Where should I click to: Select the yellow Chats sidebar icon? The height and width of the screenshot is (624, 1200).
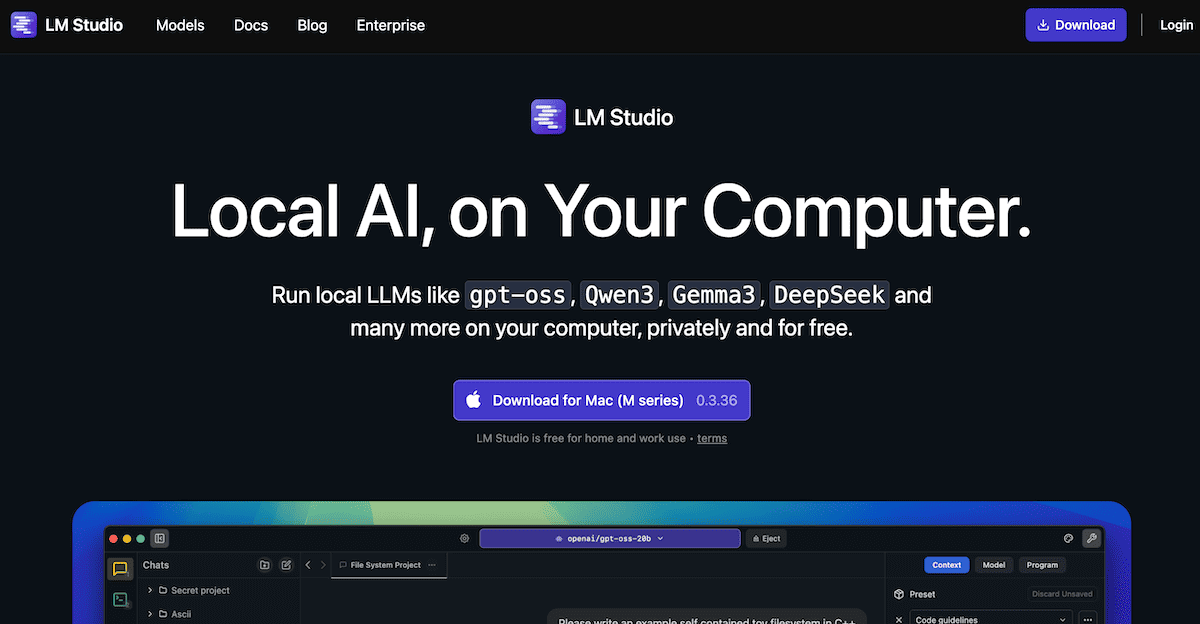pyautogui.click(x=120, y=568)
